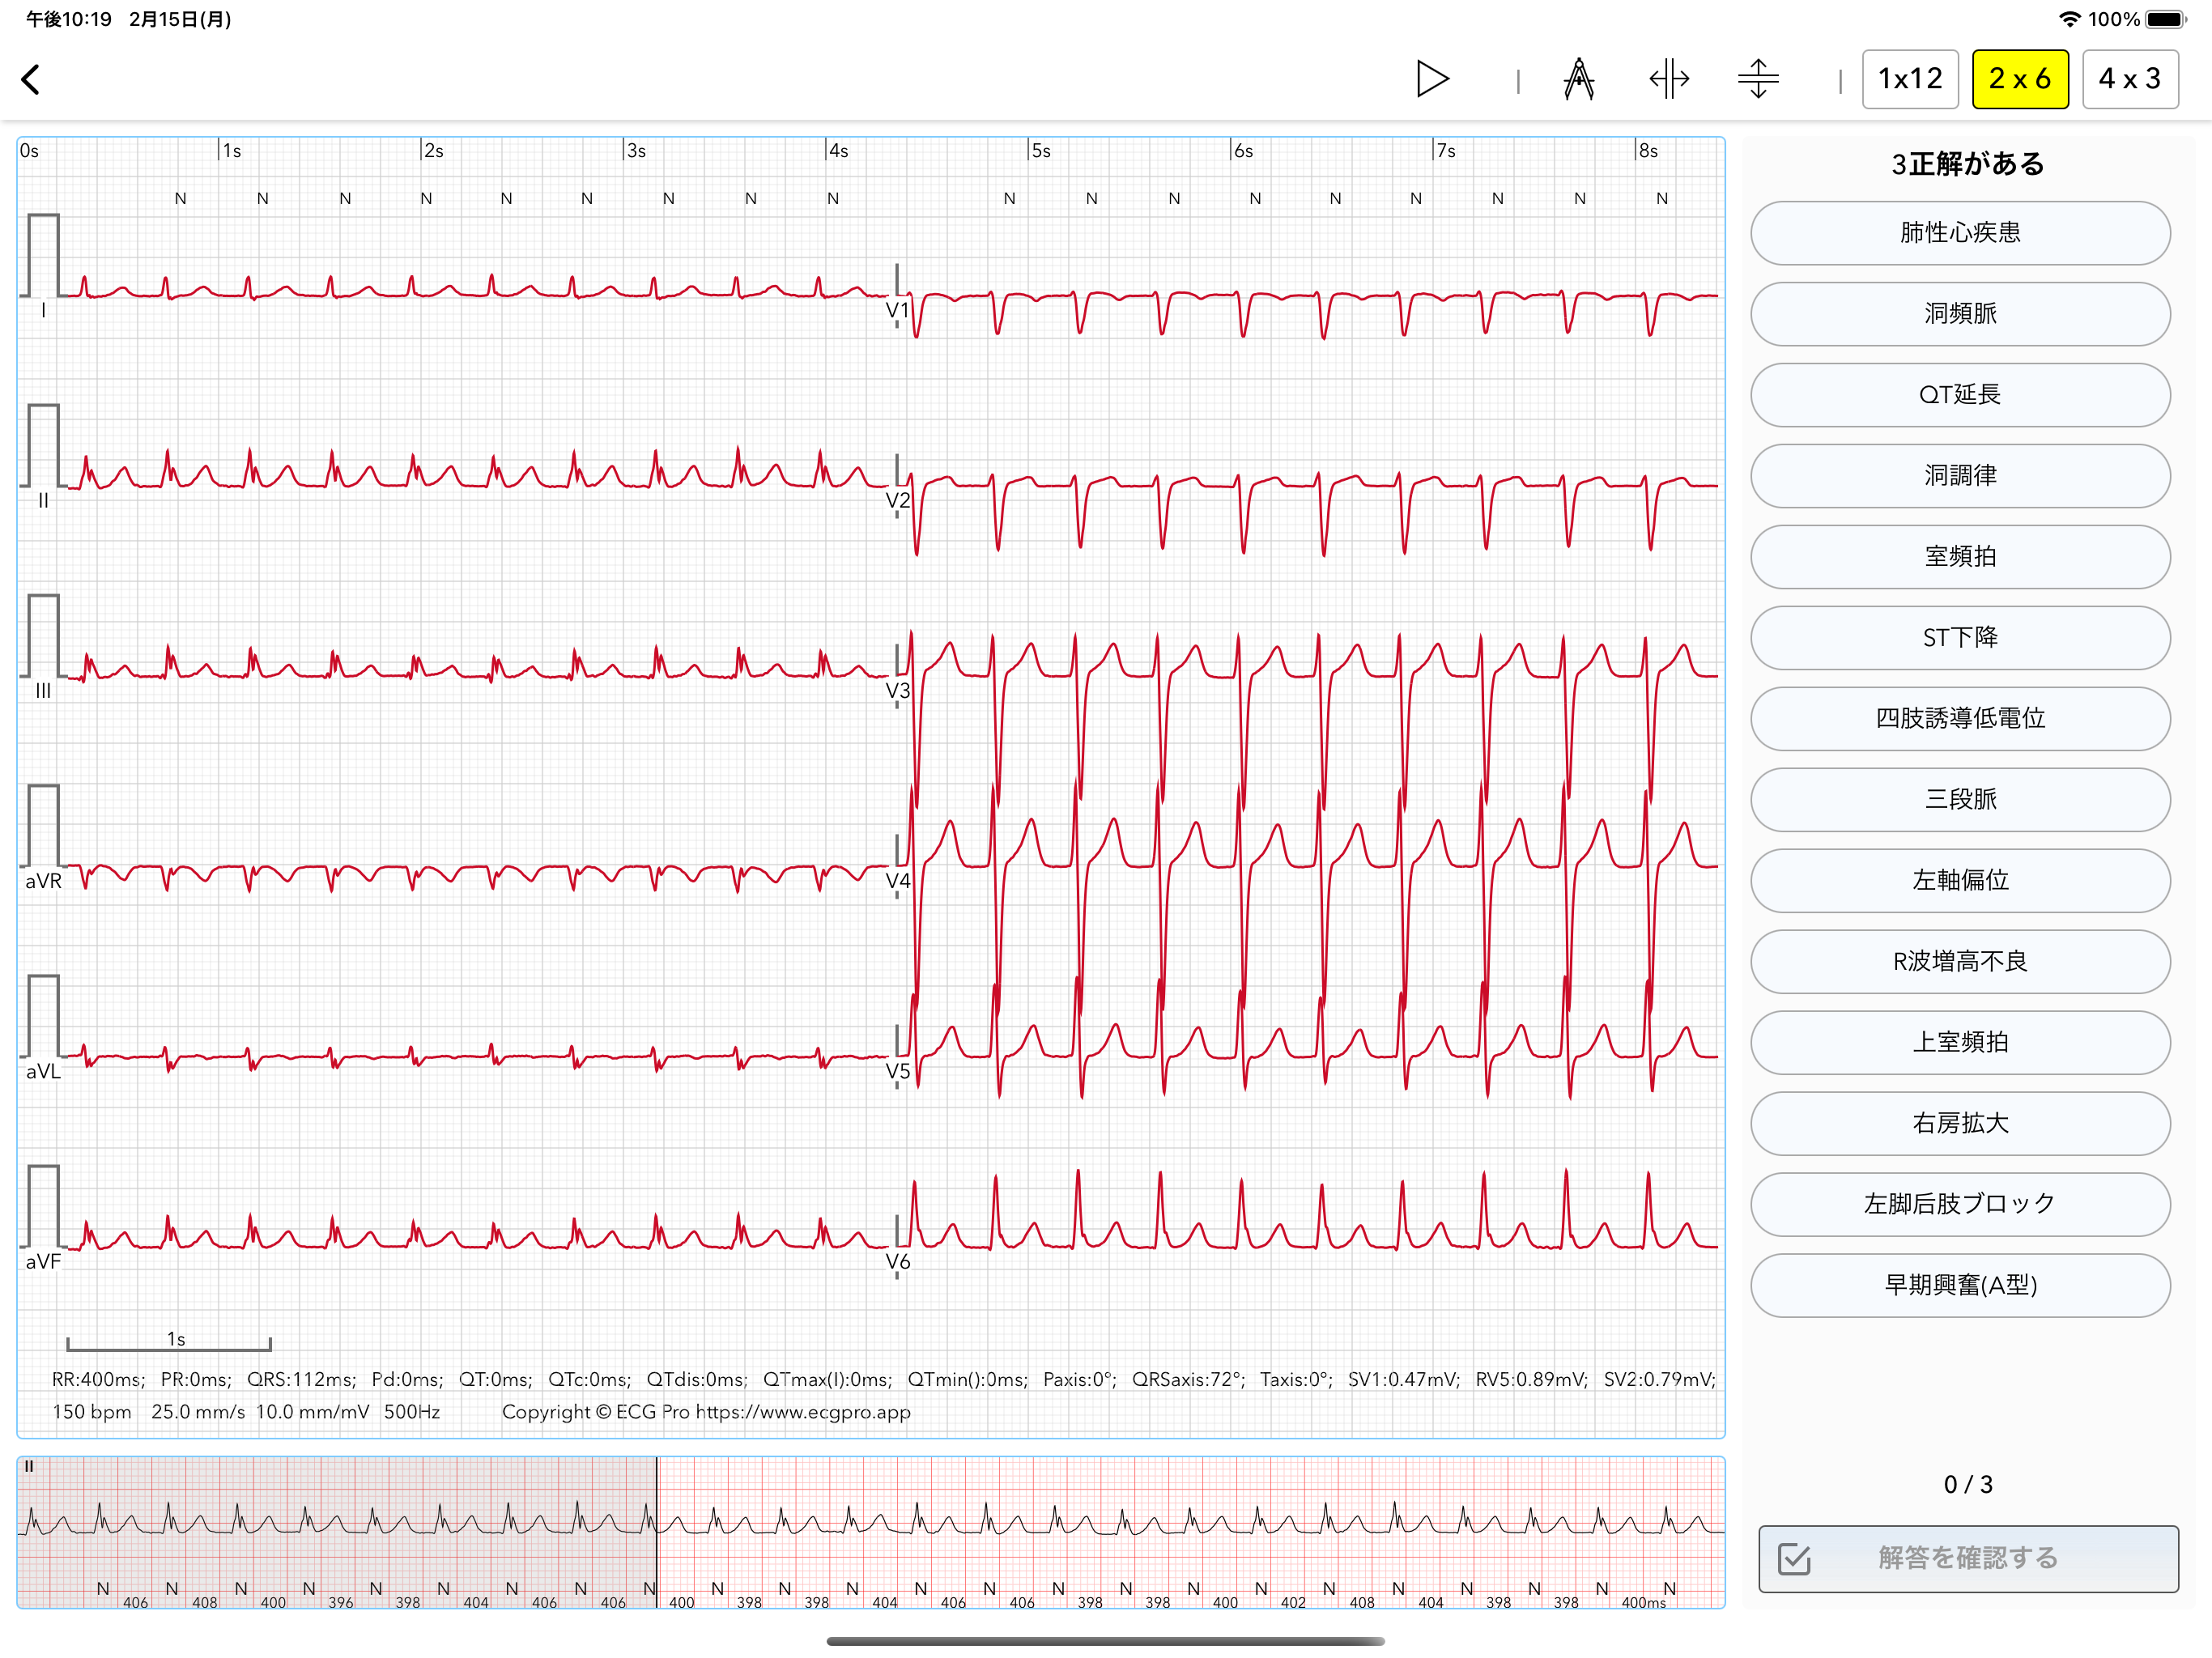Tap the battery status icon
The image size is (2212, 1658).
[x=2166, y=19]
